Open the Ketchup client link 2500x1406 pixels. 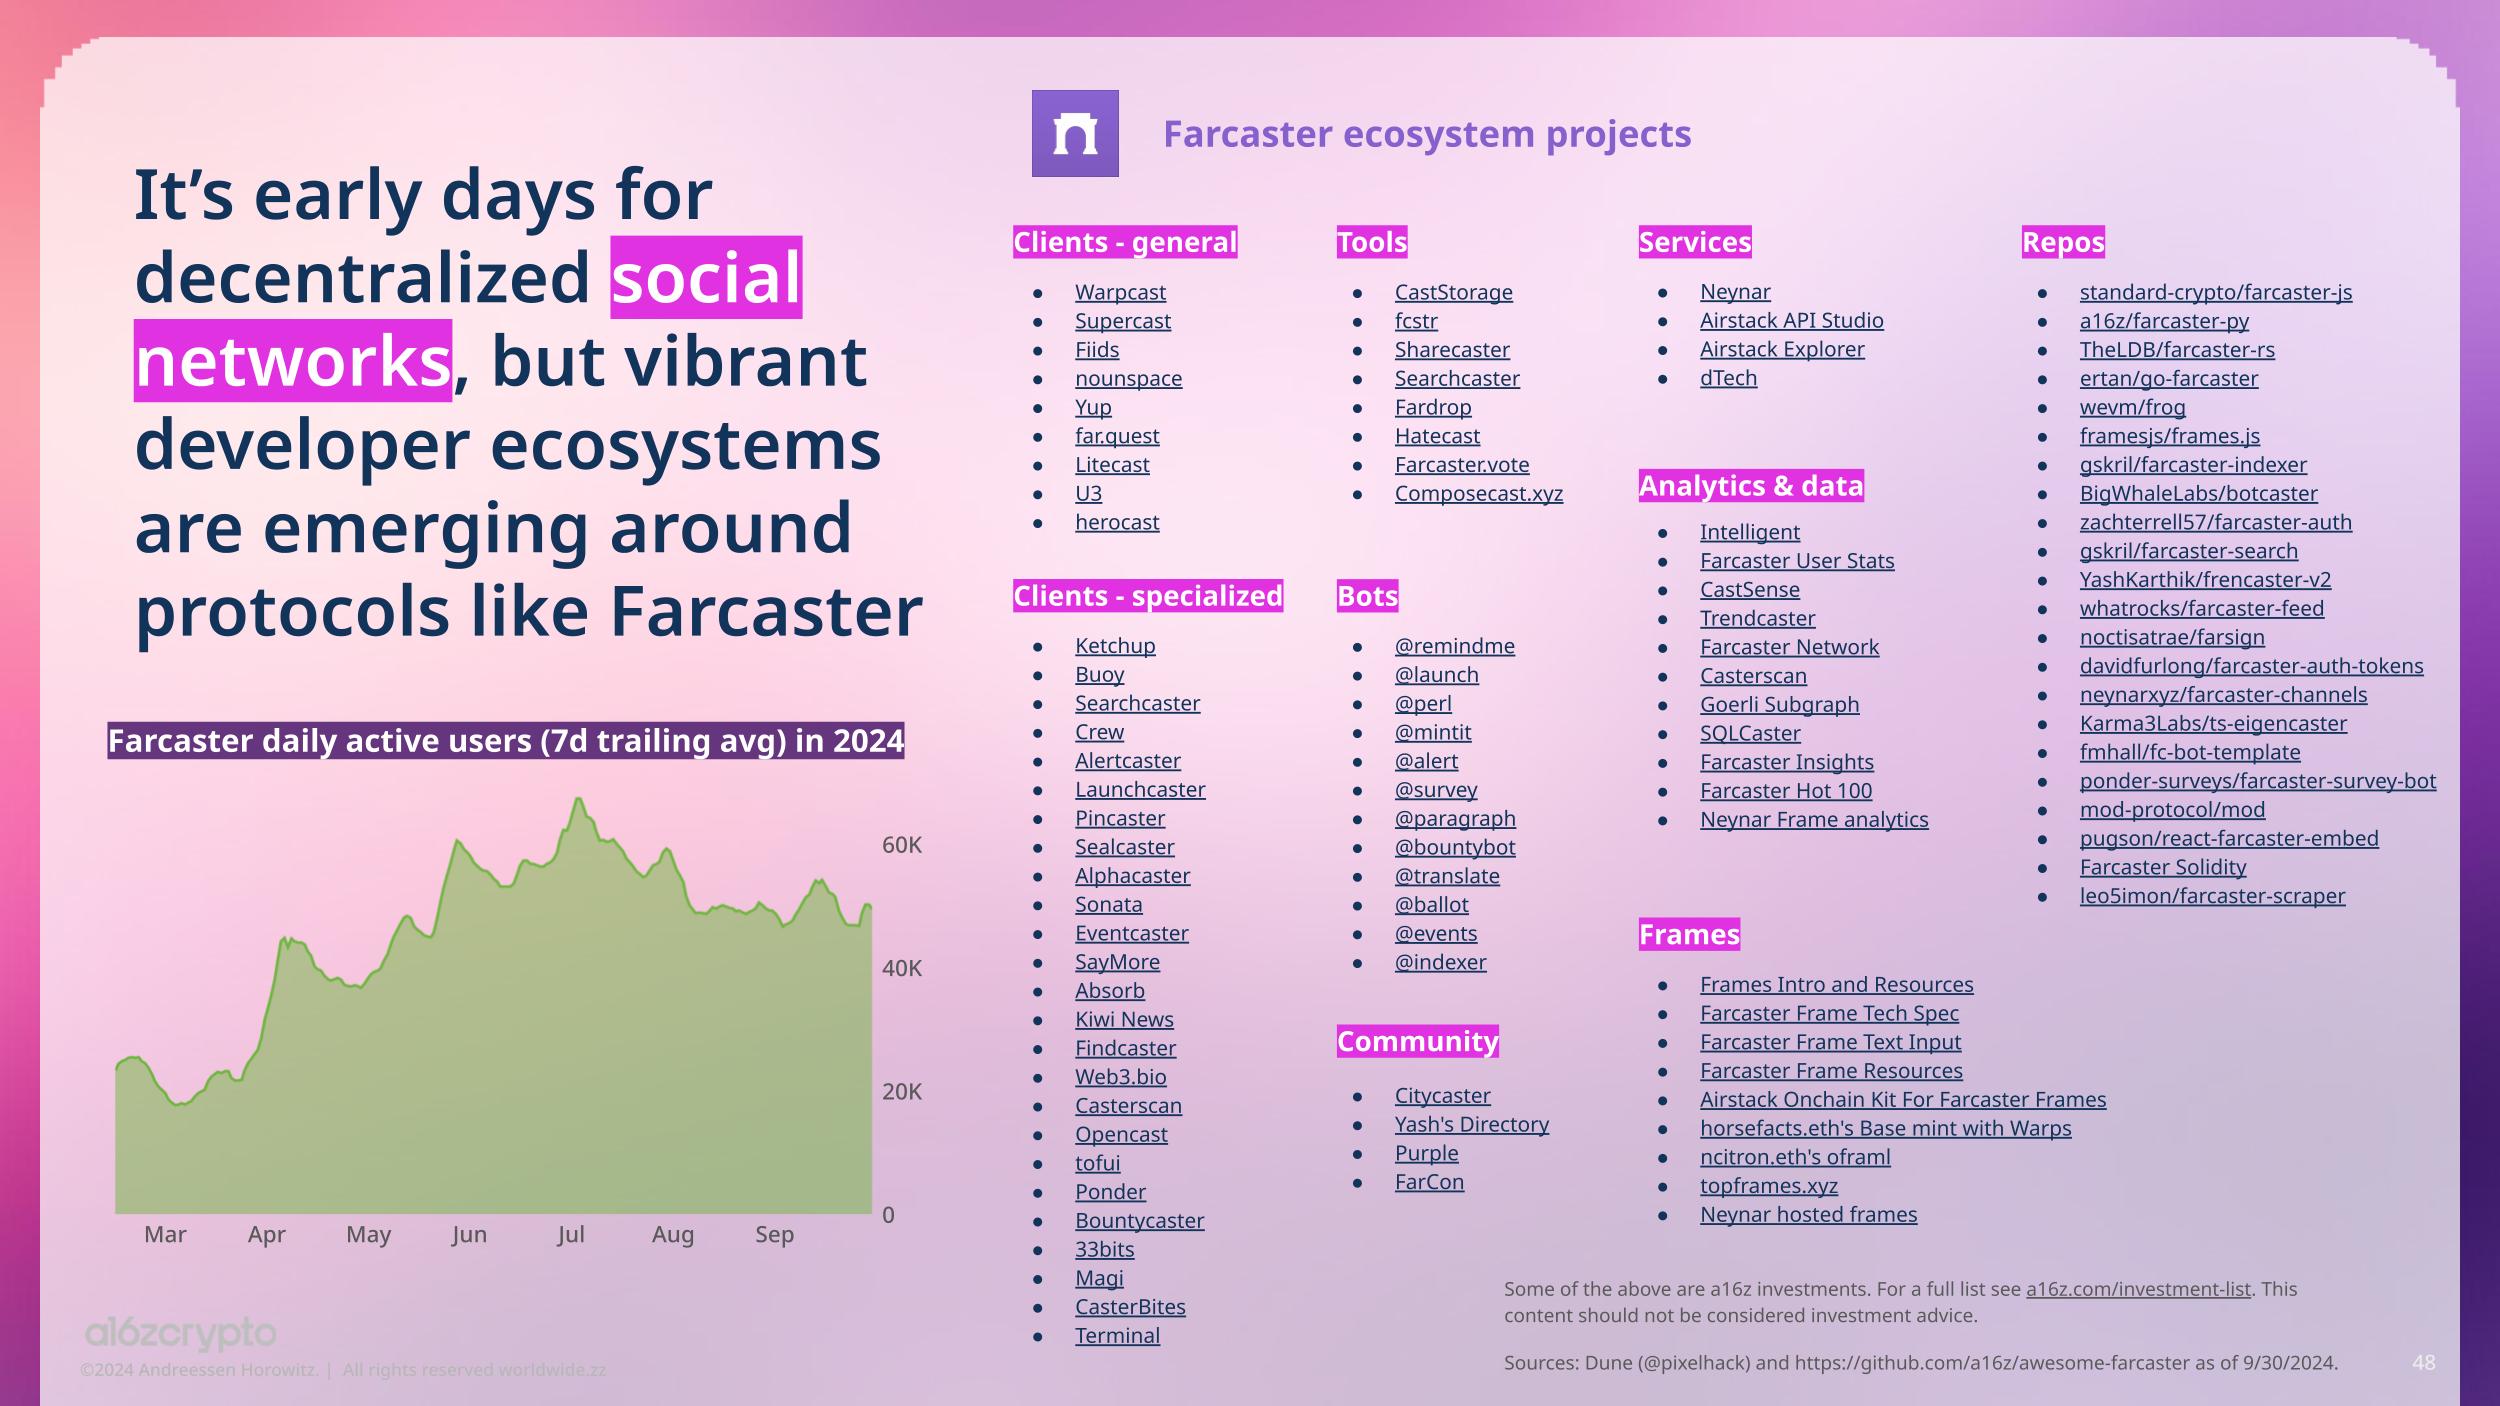point(1114,646)
